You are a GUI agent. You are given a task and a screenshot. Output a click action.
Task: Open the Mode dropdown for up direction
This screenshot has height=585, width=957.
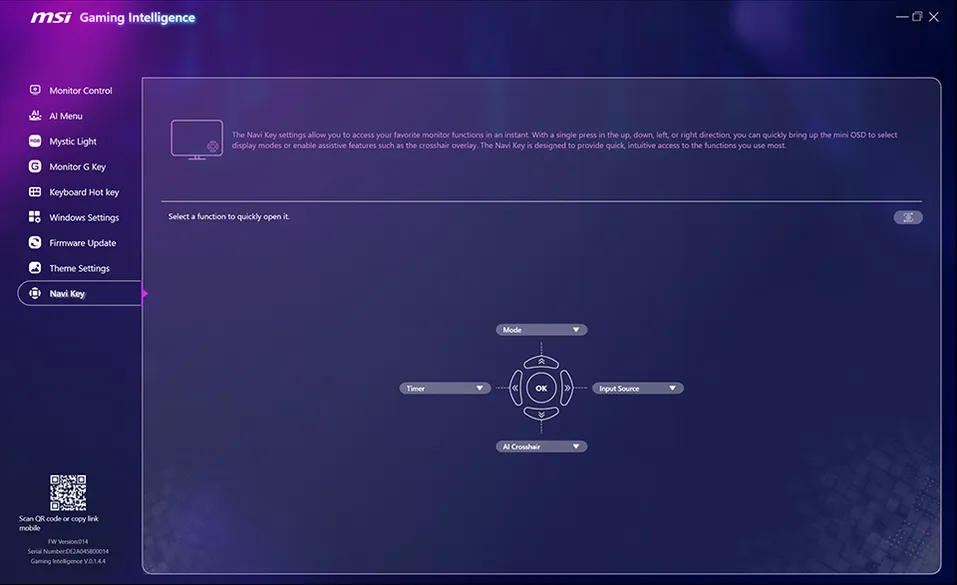(541, 330)
